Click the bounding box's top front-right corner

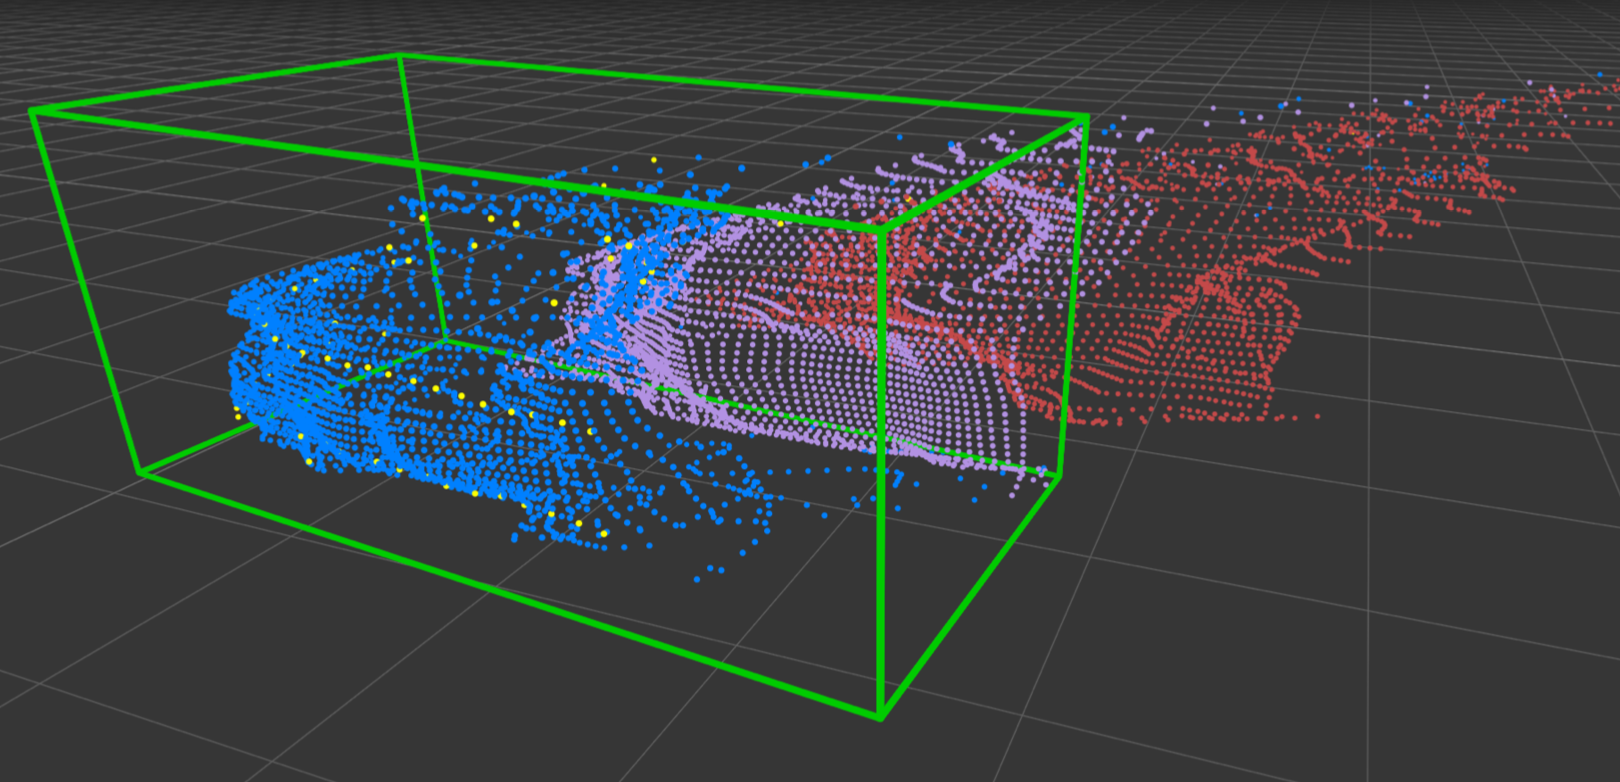tap(880, 229)
